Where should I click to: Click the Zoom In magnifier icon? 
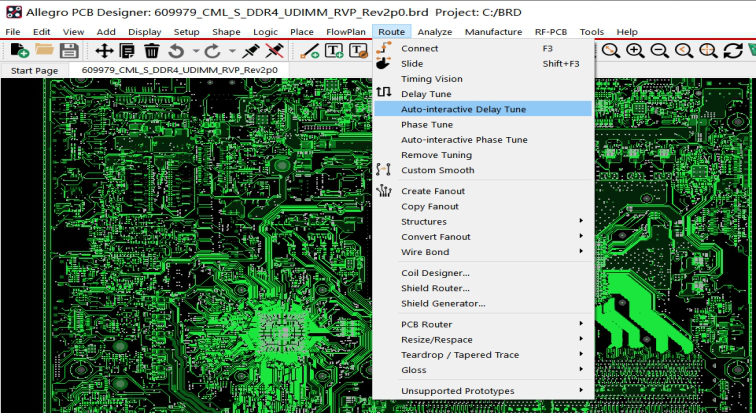[x=635, y=51]
